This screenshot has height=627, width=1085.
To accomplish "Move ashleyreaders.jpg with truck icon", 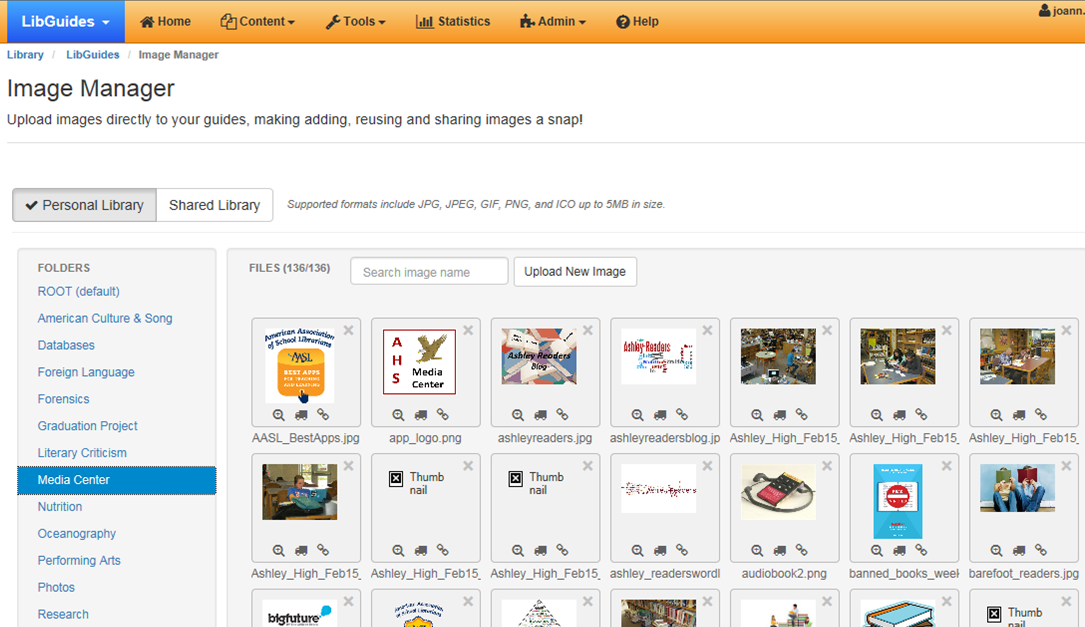I will click(x=540, y=415).
